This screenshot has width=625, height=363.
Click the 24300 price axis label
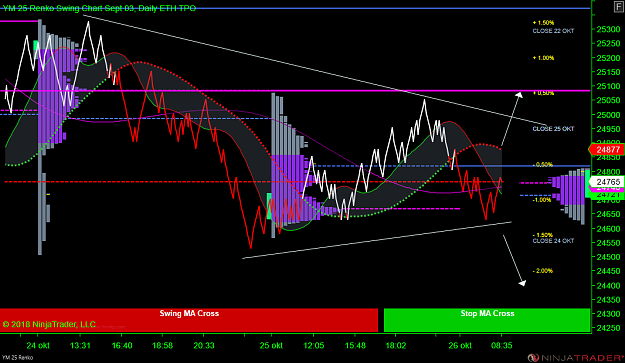click(608, 314)
